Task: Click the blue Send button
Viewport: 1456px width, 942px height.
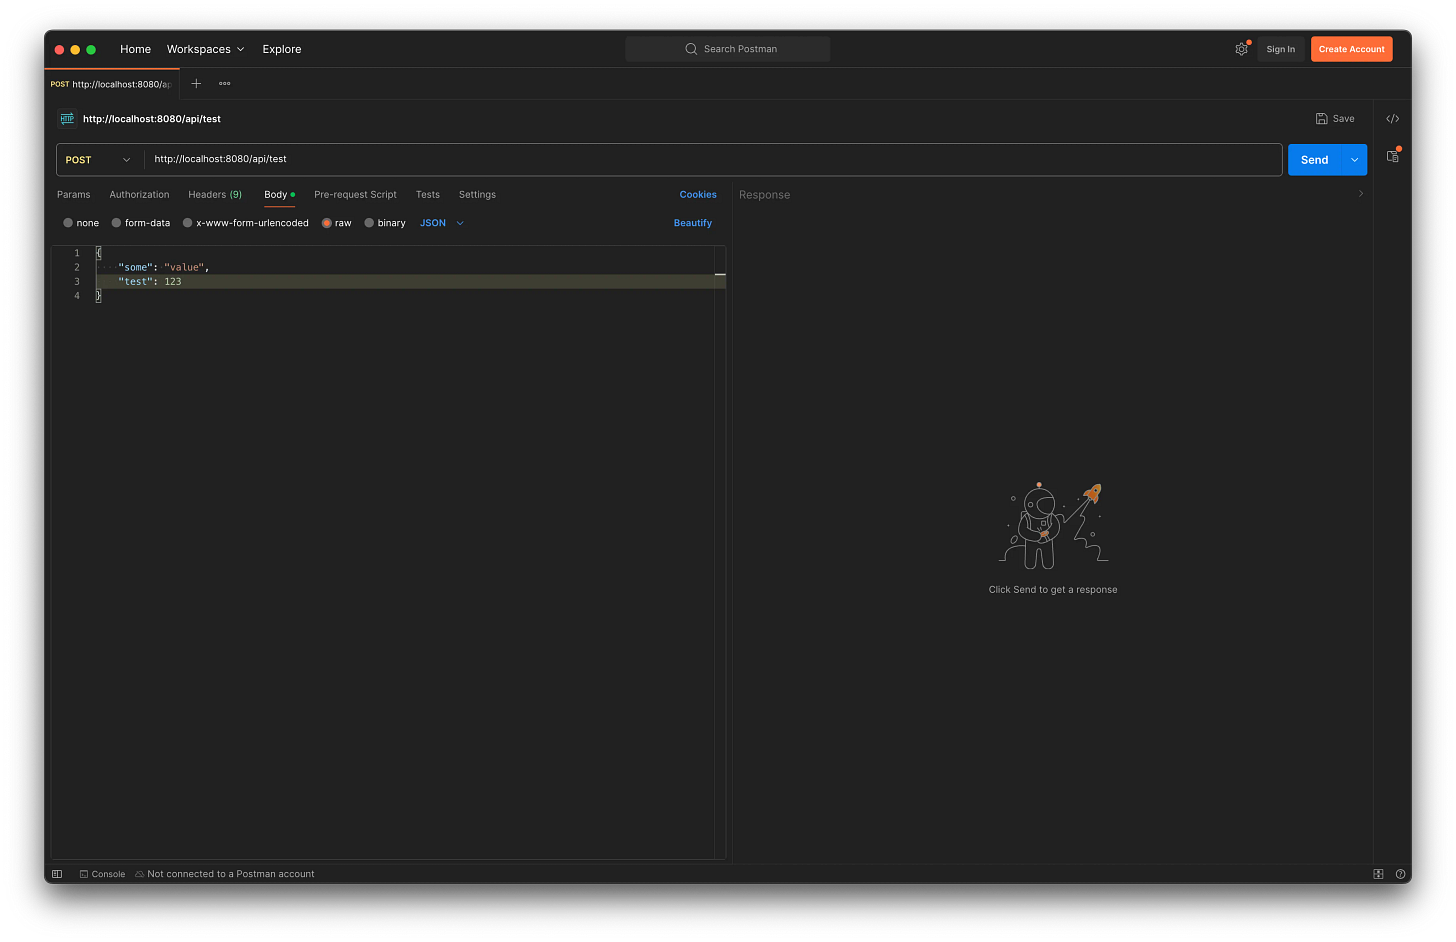Action: (1315, 160)
